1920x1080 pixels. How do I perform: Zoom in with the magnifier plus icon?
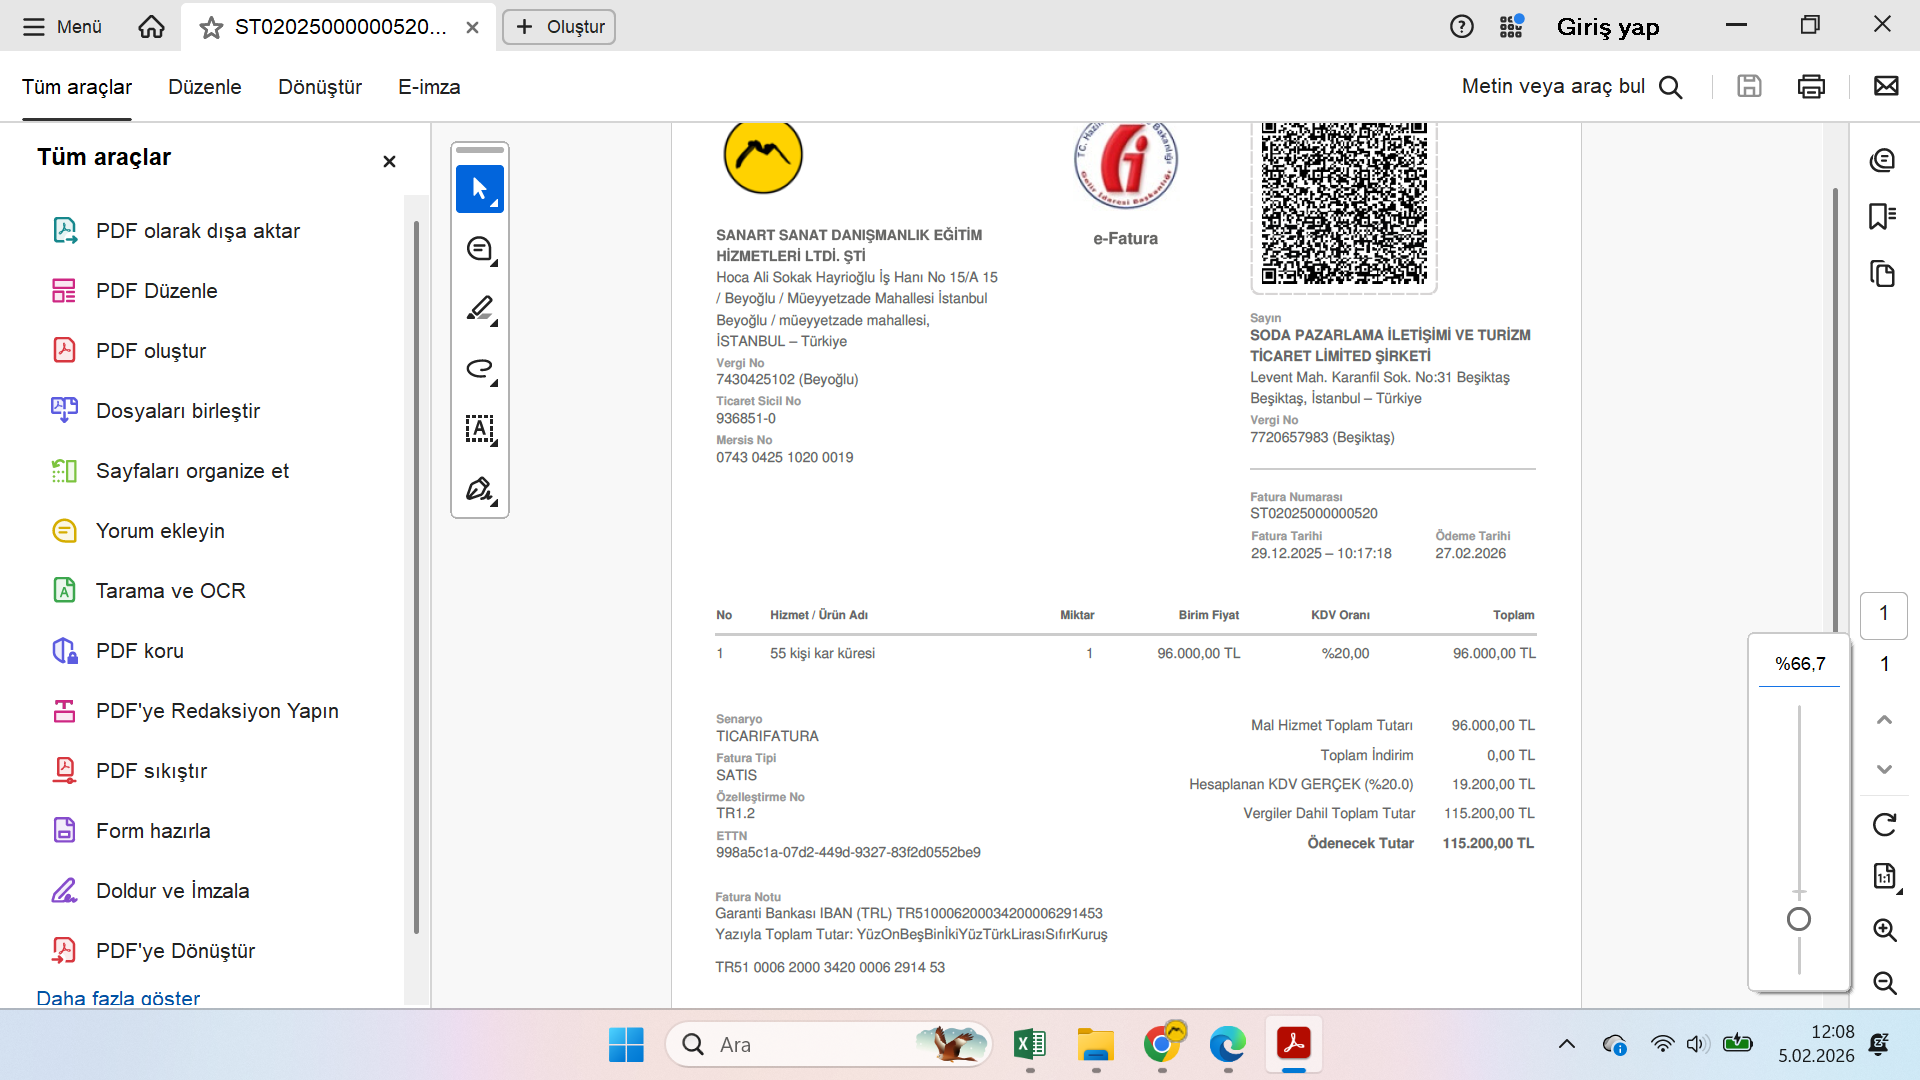pyautogui.click(x=1885, y=930)
